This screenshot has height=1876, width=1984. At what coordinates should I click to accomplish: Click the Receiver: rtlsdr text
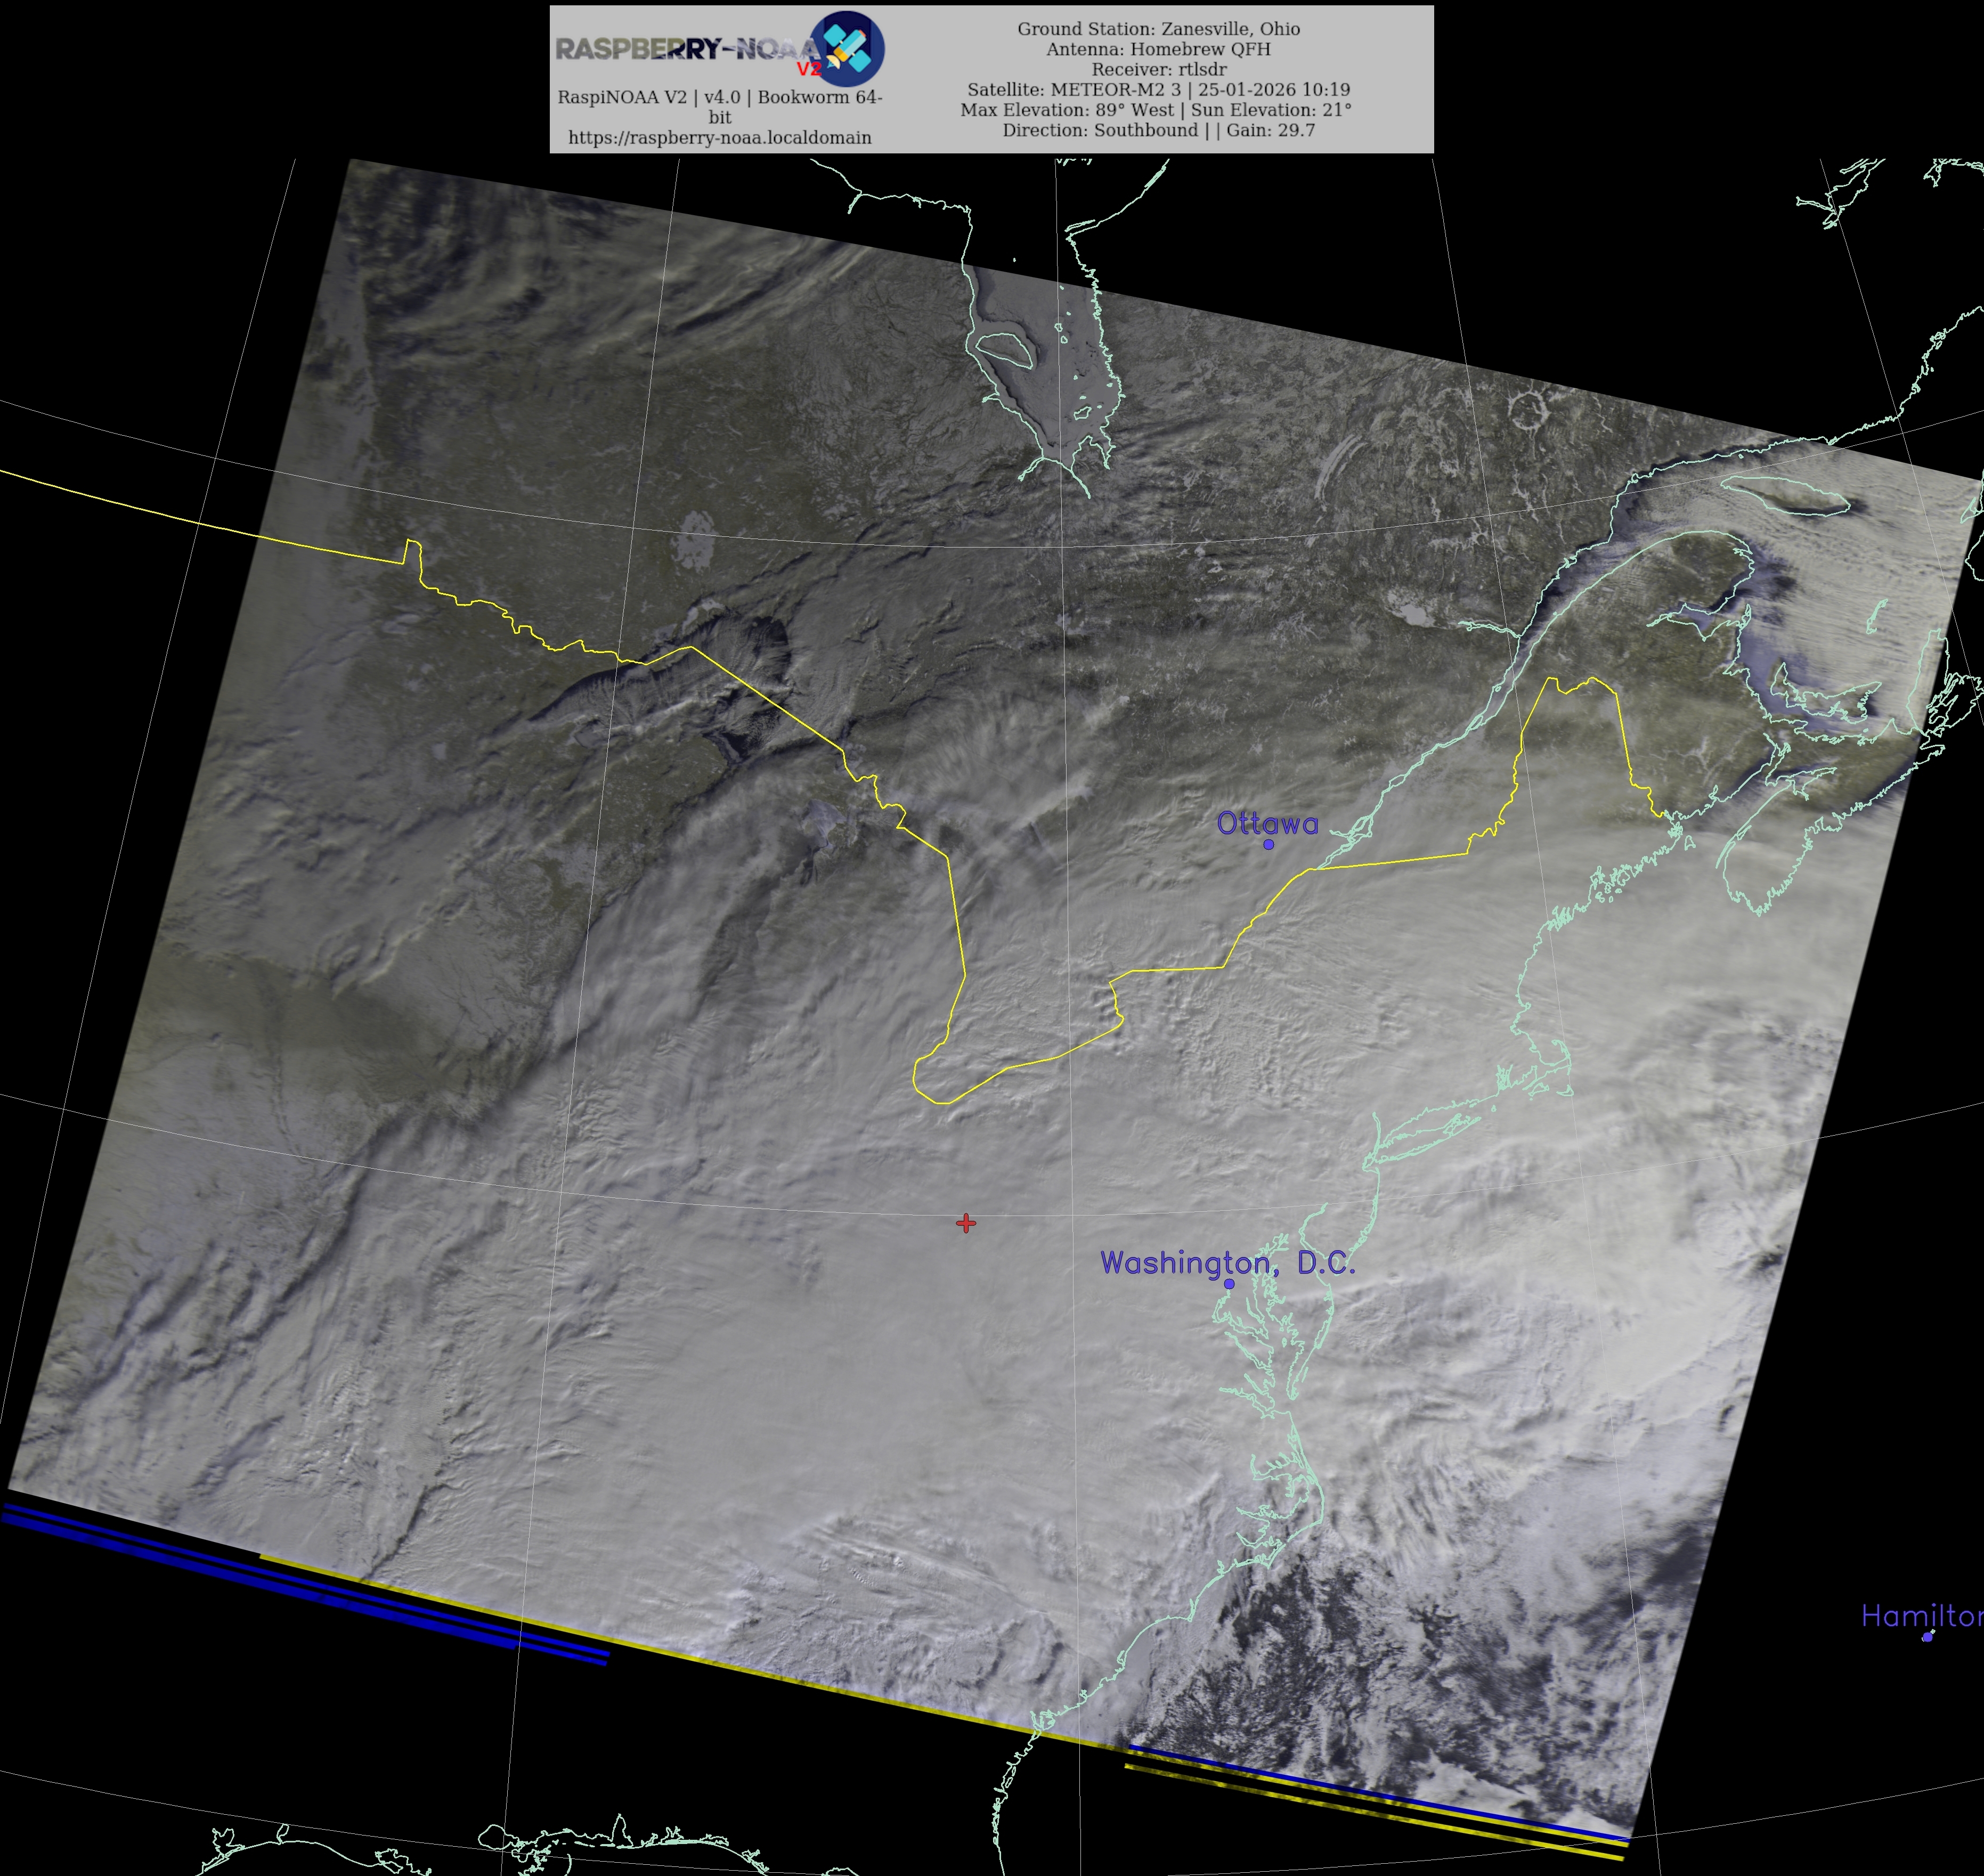coord(1158,69)
